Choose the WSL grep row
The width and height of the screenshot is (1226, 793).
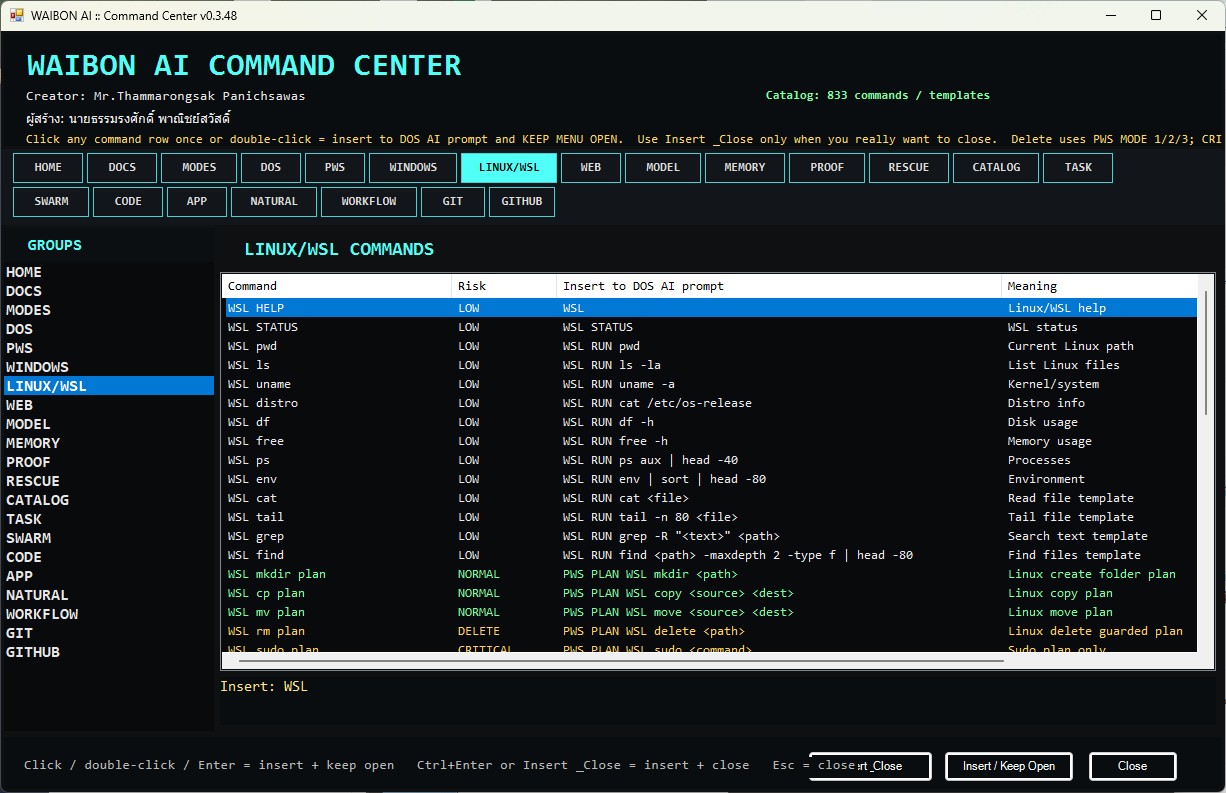click(710, 536)
